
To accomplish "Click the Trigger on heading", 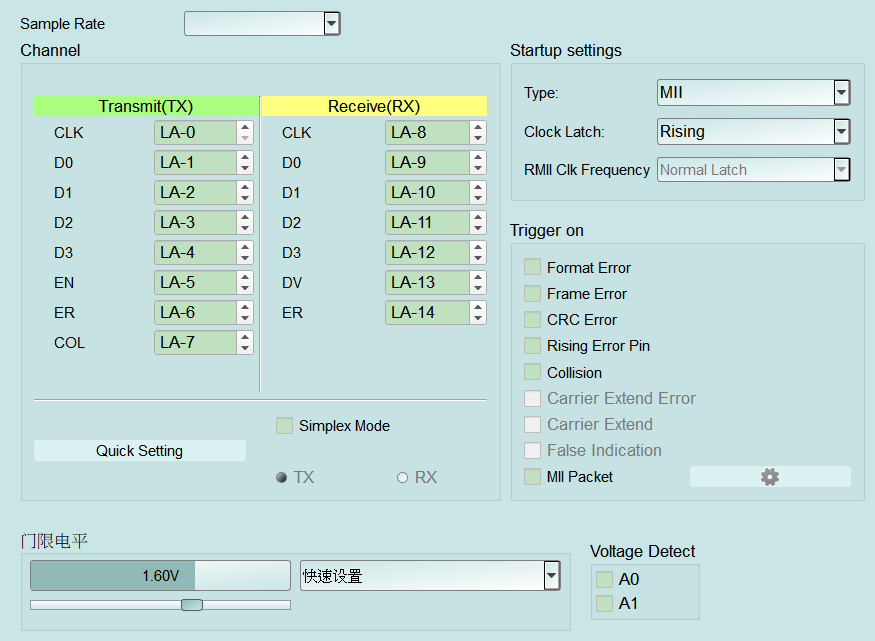I will [x=547, y=230].
